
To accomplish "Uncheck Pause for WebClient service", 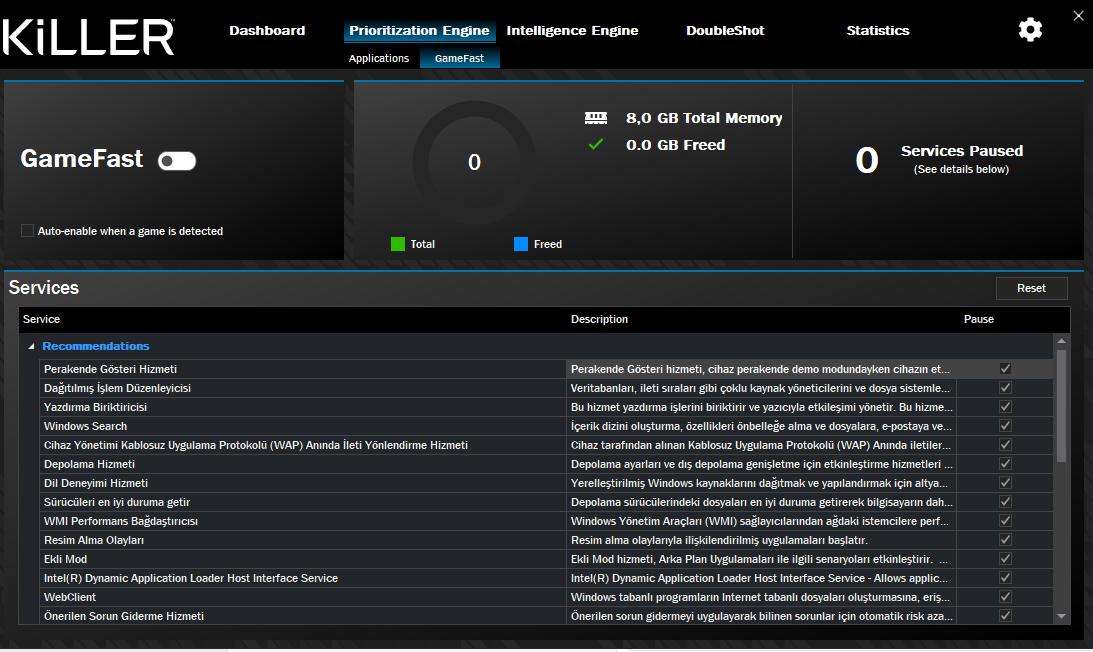I will [x=1005, y=597].
